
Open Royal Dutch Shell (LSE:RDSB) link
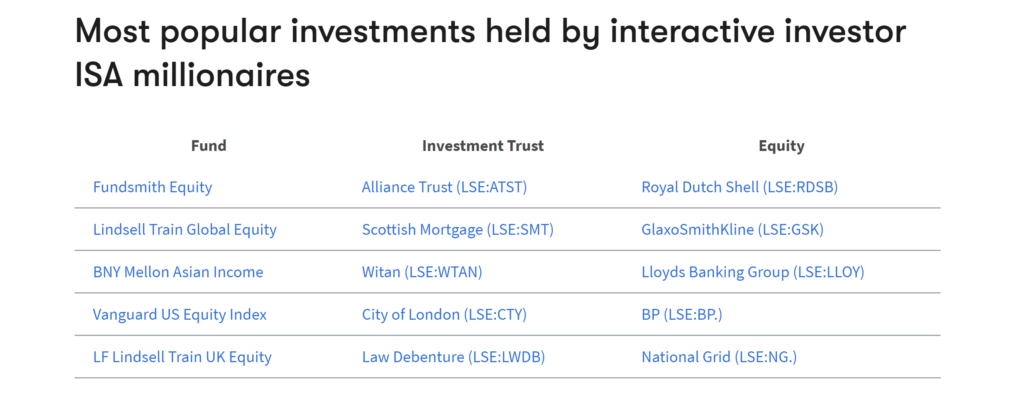click(x=739, y=187)
